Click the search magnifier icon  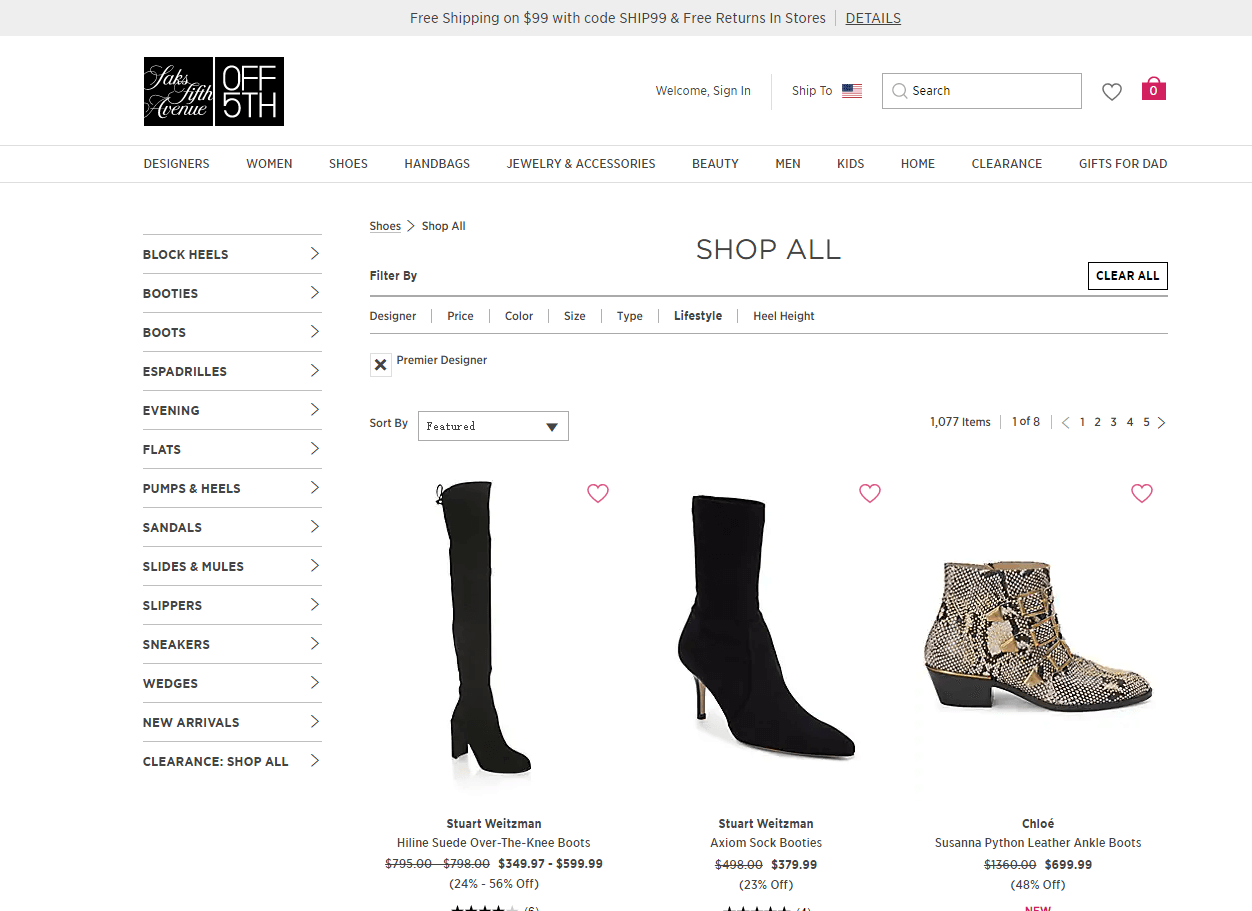click(x=900, y=91)
